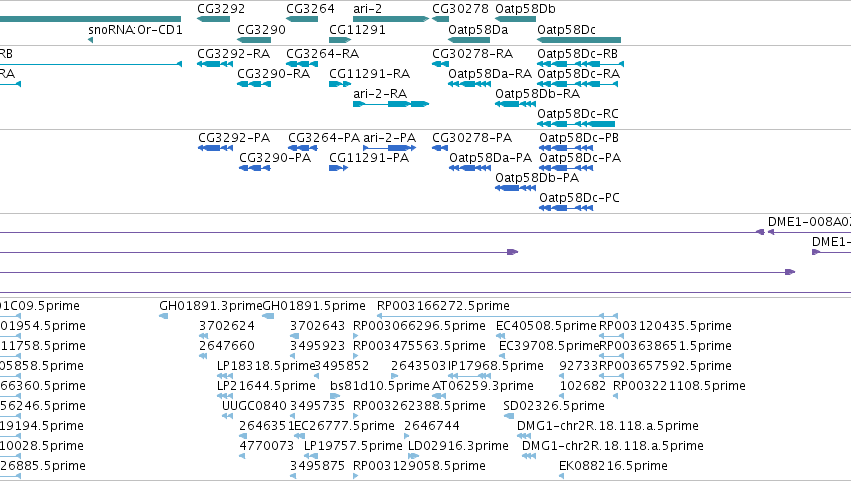Click the Oatp58Da-PA protein label
Screen dimensions: 851x481
pyautogui.click(x=491, y=158)
